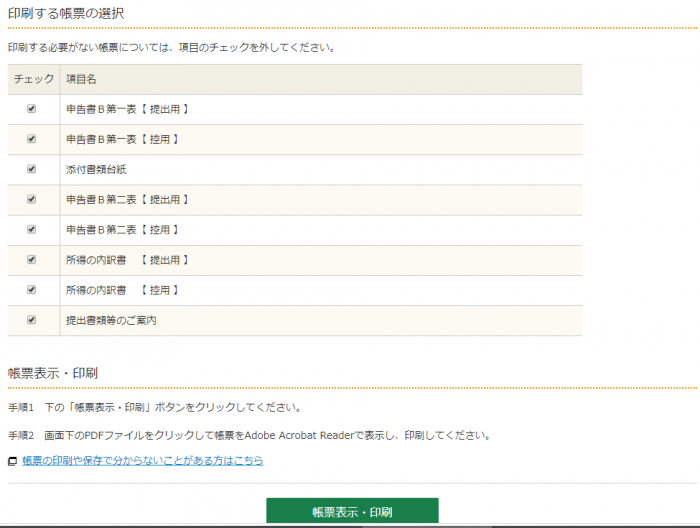Click the 手順1 instruction text
The height and width of the screenshot is (528, 700).
155,407
